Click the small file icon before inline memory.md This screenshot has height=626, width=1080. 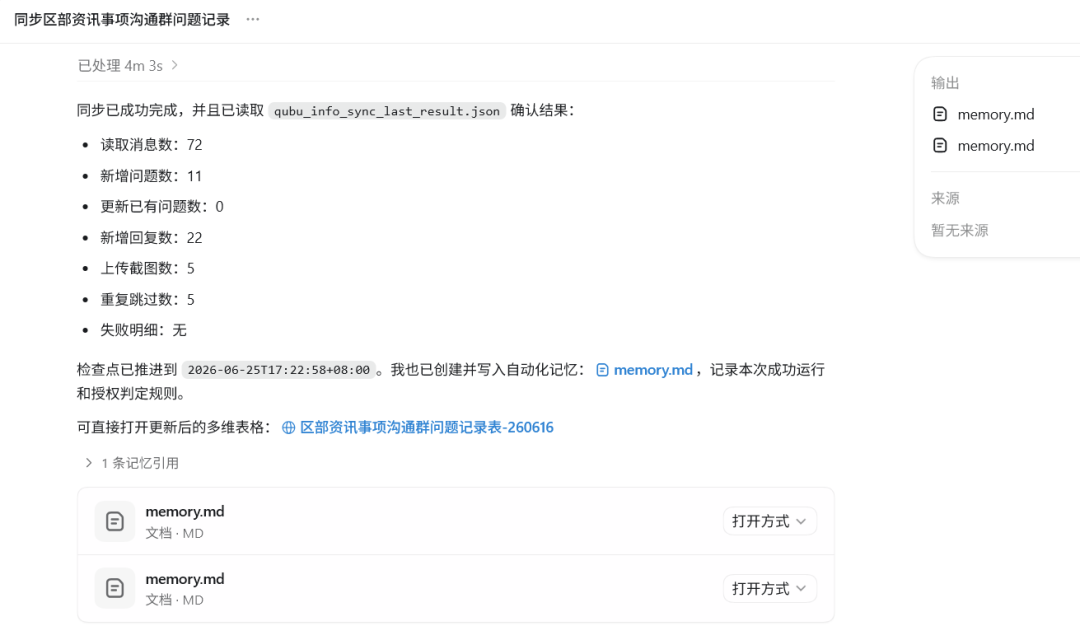602,370
